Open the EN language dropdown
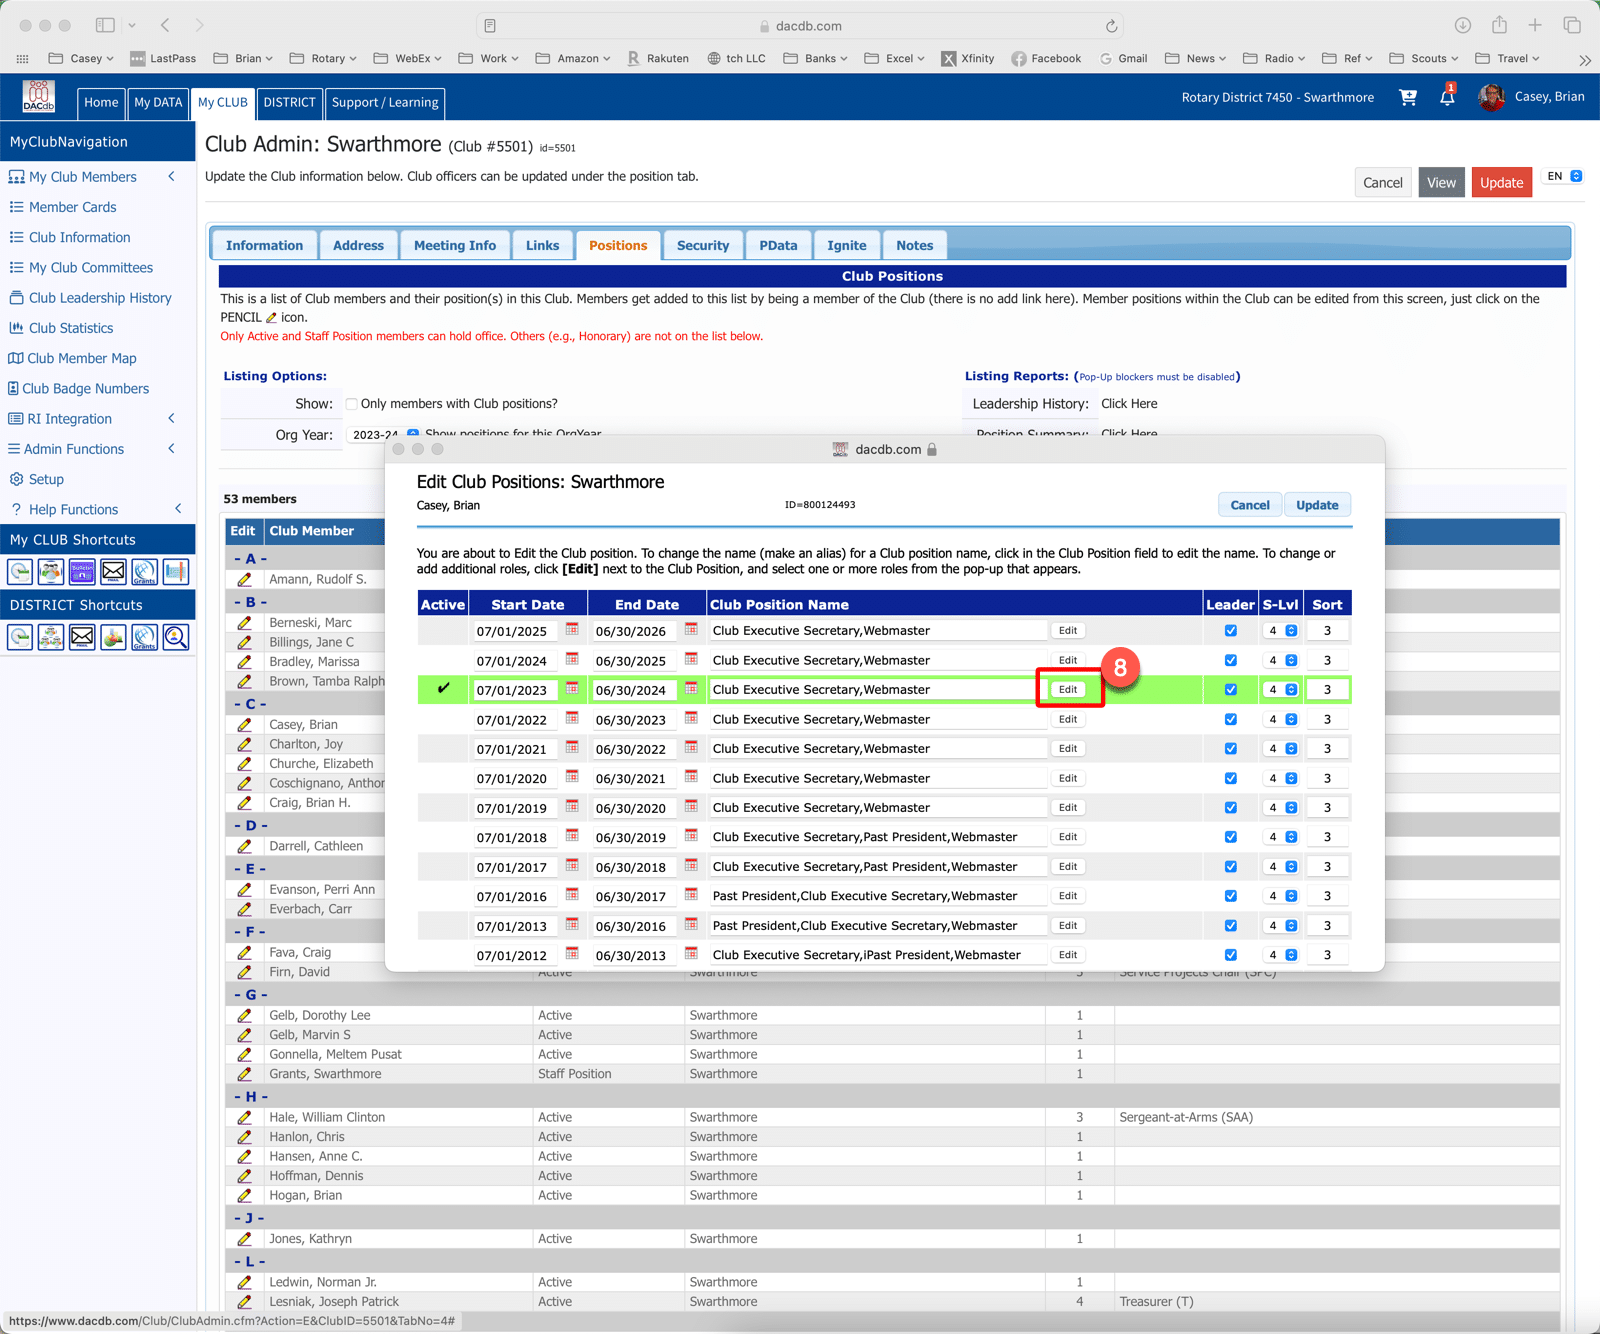The width and height of the screenshot is (1600, 1334). pyautogui.click(x=1563, y=176)
